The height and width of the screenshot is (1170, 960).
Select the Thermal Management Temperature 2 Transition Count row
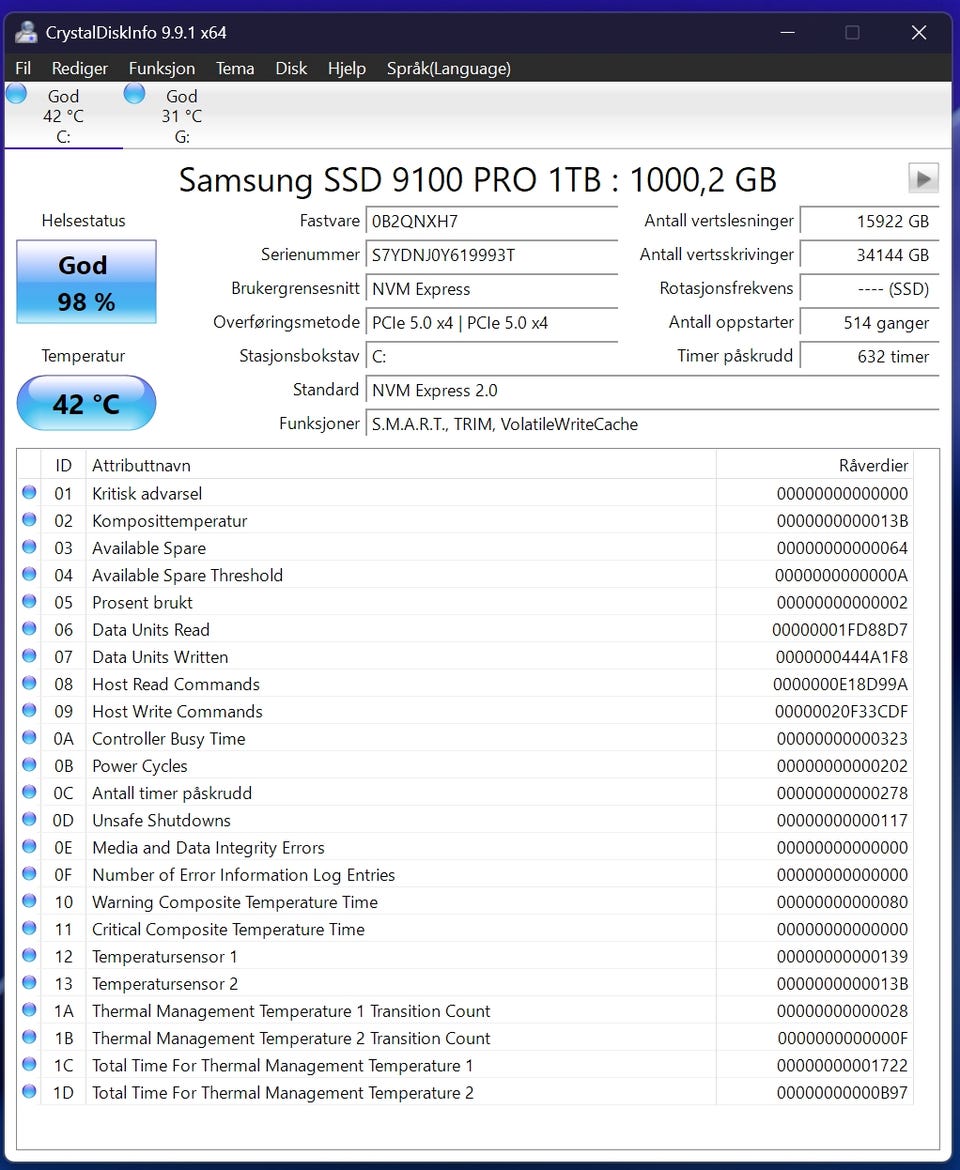465,1038
